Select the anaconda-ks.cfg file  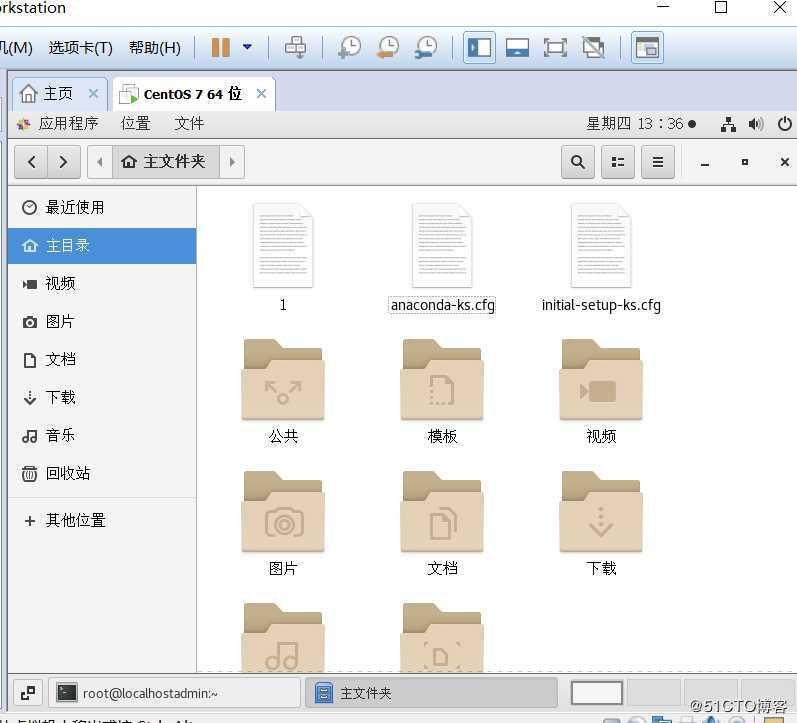point(442,246)
